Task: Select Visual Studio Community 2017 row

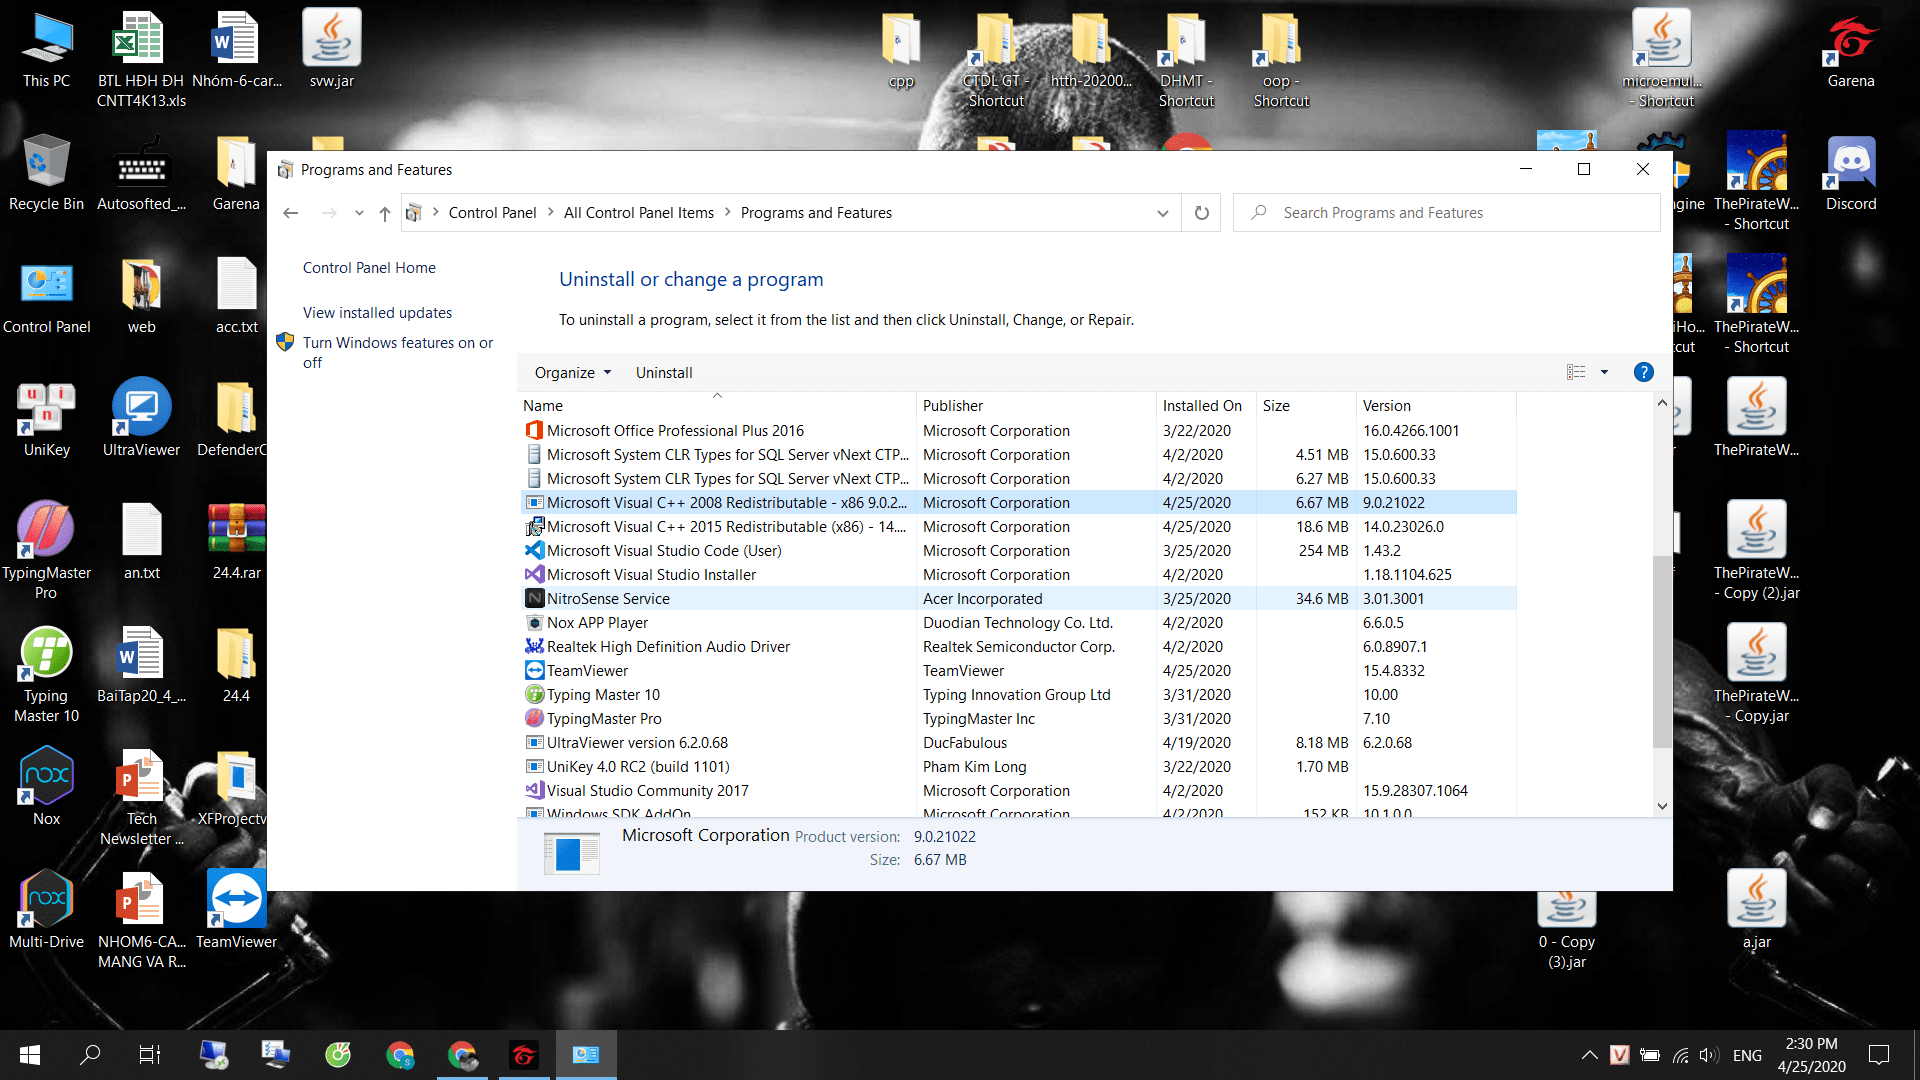Action: pyautogui.click(x=1019, y=790)
